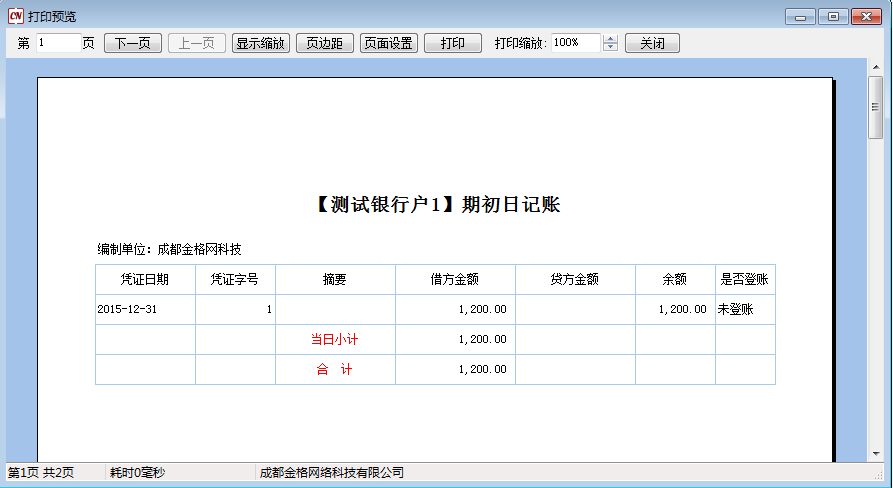Click the 凭证日期 column header
The height and width of the screenshot is (488, 893).
[145, 280]
